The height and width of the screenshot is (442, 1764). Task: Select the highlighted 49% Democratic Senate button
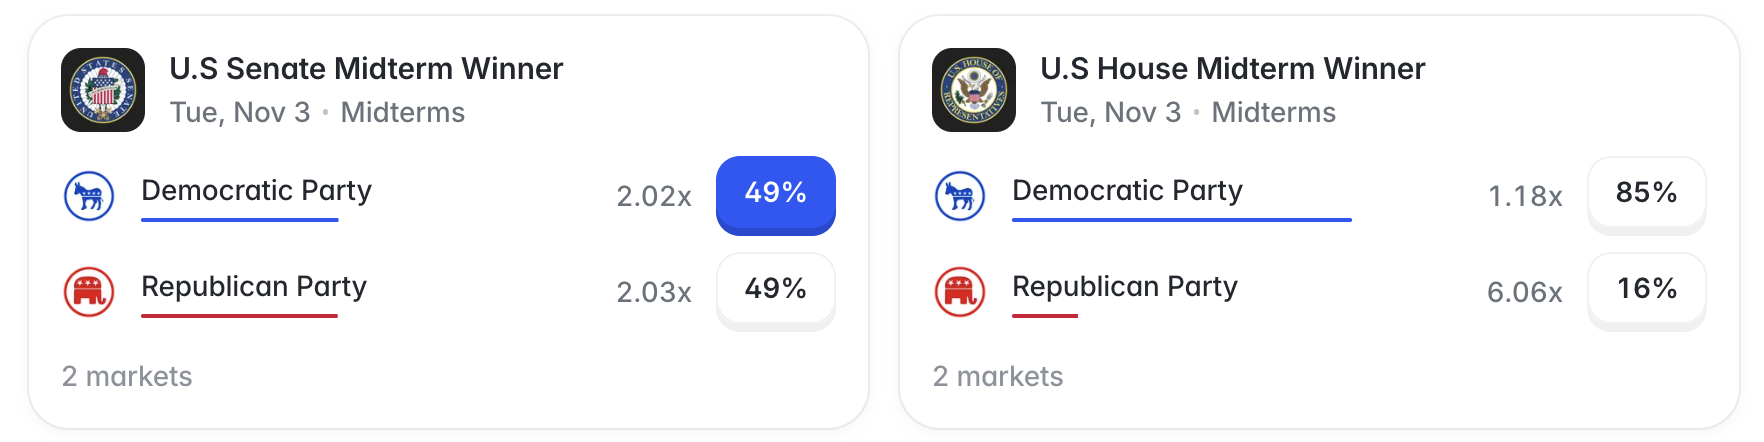point(776,195)
